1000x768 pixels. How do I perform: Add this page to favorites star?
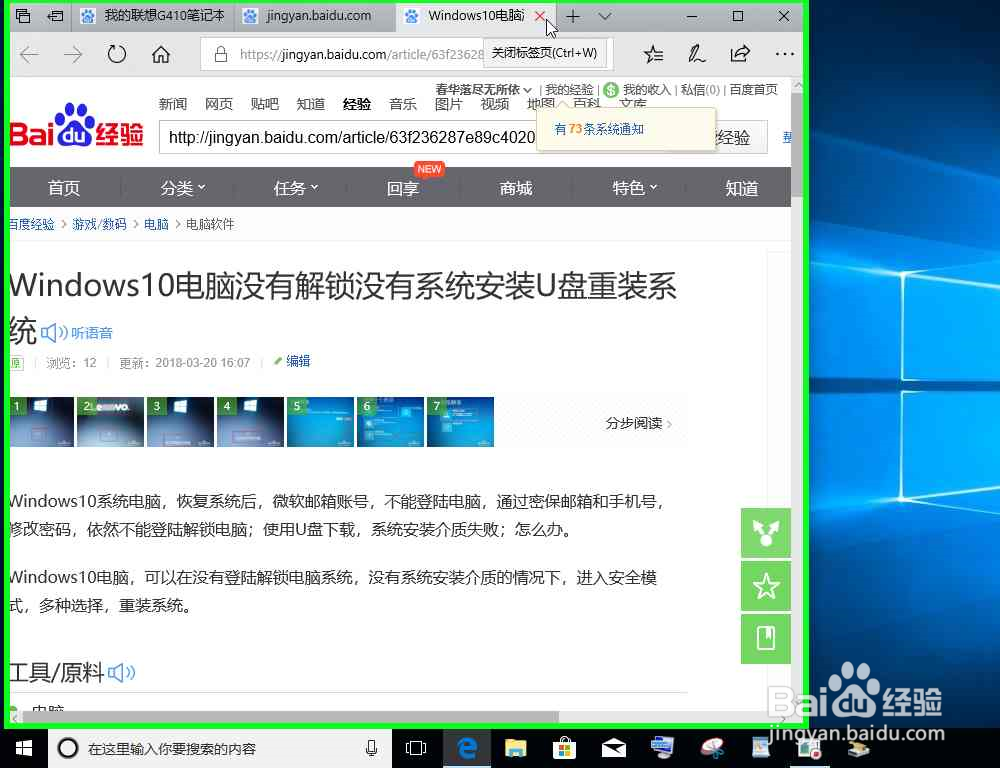point(653,55)
